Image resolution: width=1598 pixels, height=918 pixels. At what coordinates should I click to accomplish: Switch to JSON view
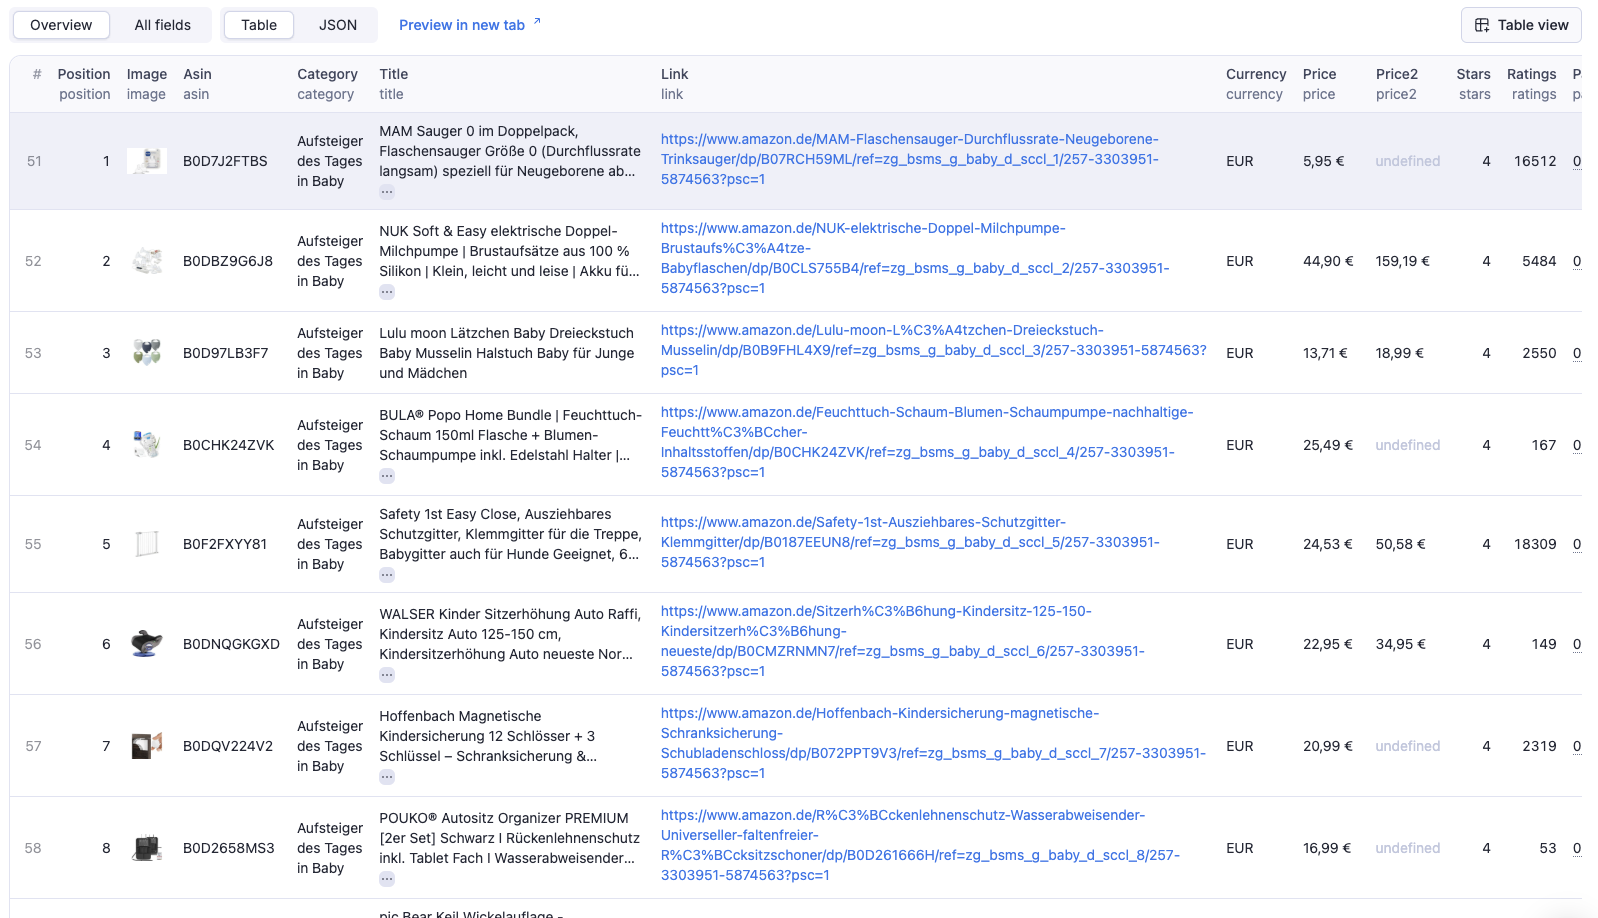[337, 25]
